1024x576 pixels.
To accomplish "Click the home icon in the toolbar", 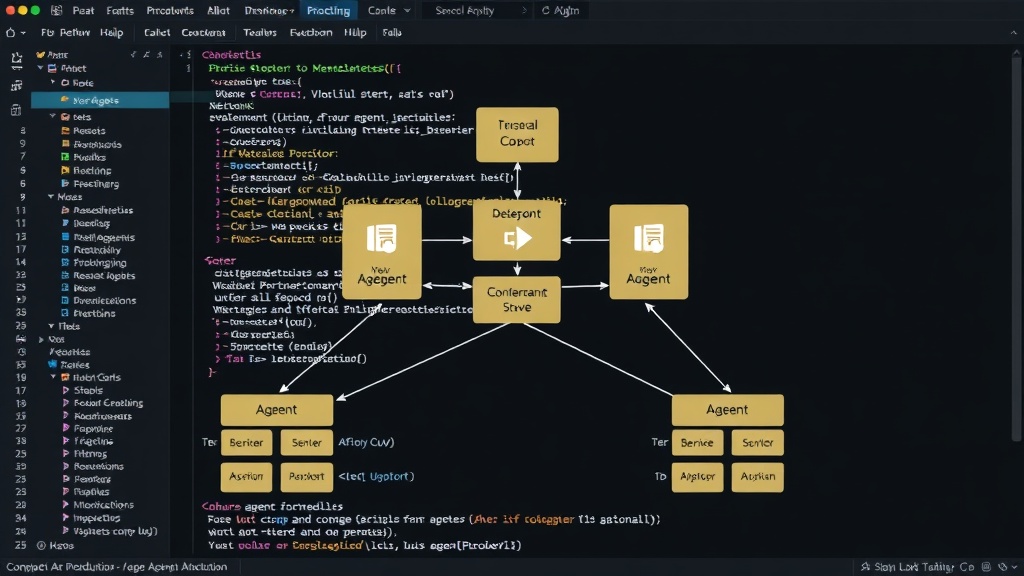I will coord(10,33).
